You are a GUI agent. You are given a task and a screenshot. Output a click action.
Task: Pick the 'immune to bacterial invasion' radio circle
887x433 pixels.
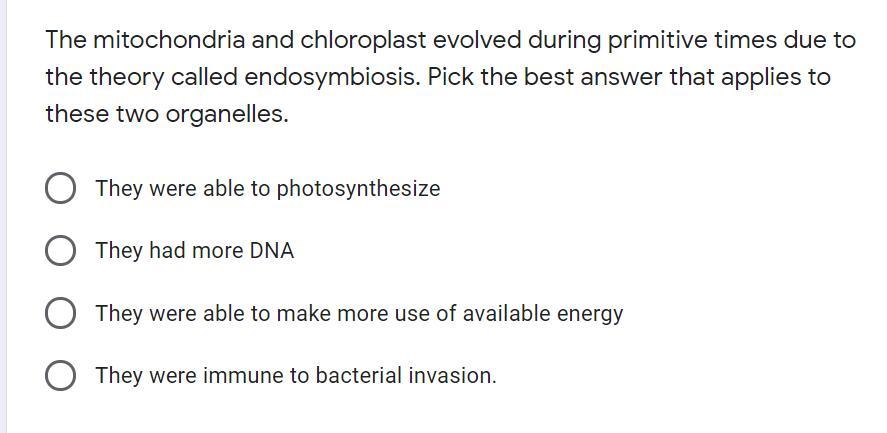(x=60, y=376)
